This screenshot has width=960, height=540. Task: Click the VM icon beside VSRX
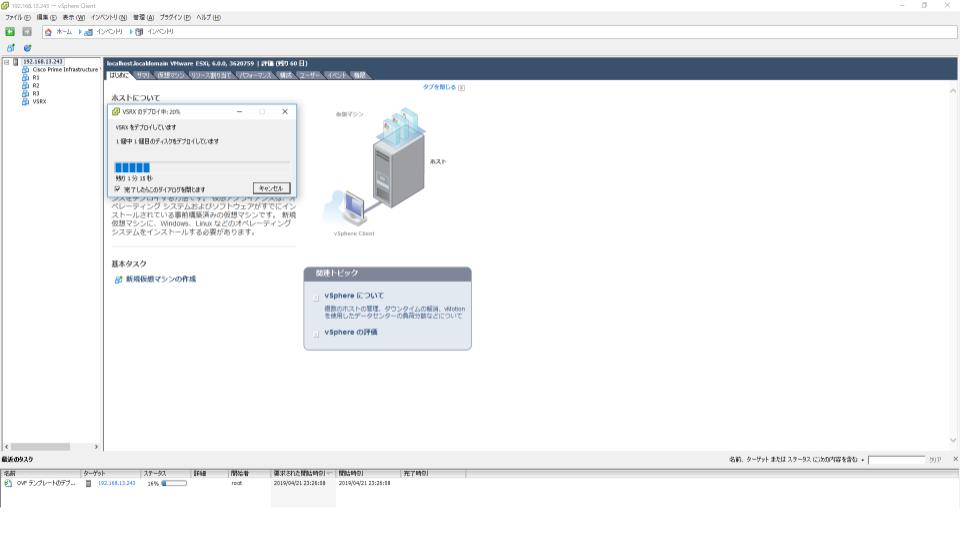click(x=26, y=102)
